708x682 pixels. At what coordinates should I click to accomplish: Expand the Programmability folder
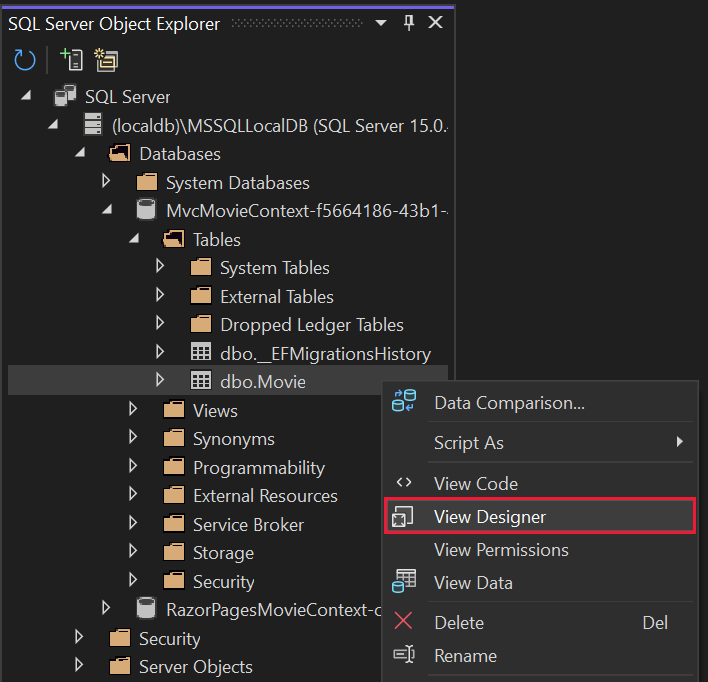click(x=133, y=467)
